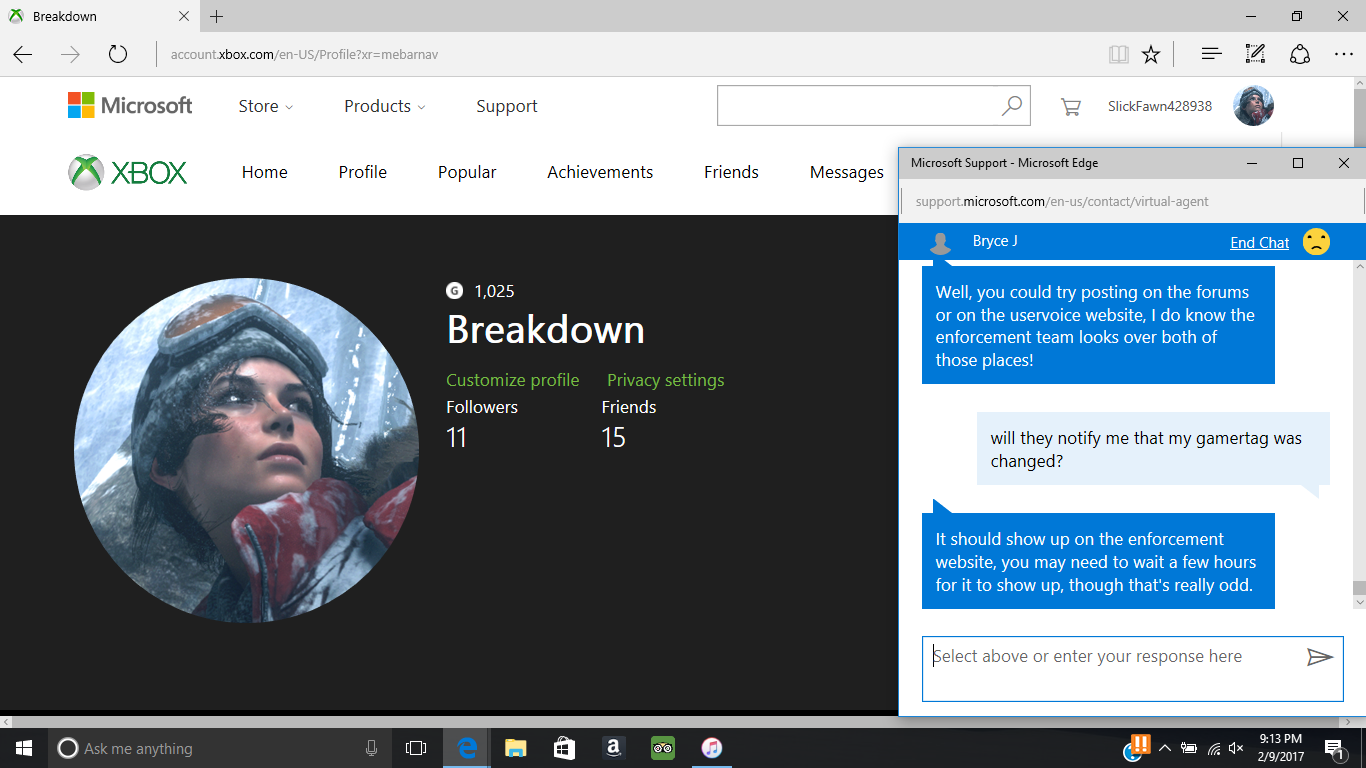Open the Privacy settings link
Screen dimensions: 1366x768
(x=666, y=380)
